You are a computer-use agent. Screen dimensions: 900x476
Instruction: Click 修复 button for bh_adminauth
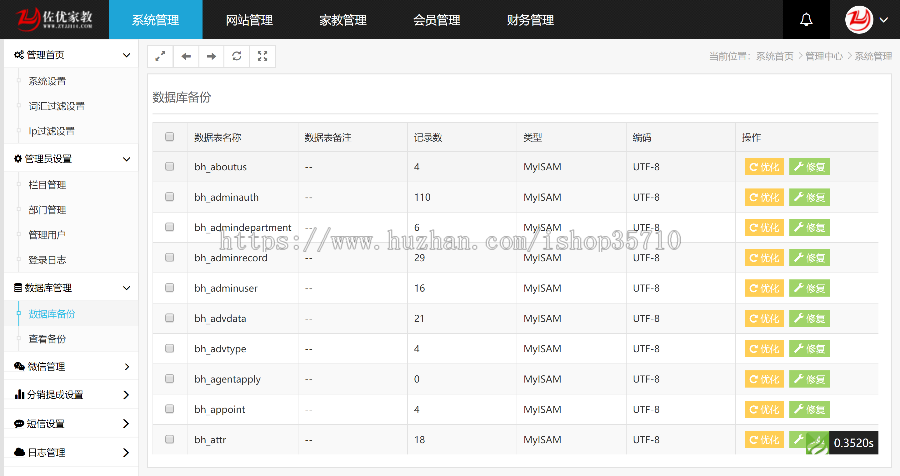(809, 198)
